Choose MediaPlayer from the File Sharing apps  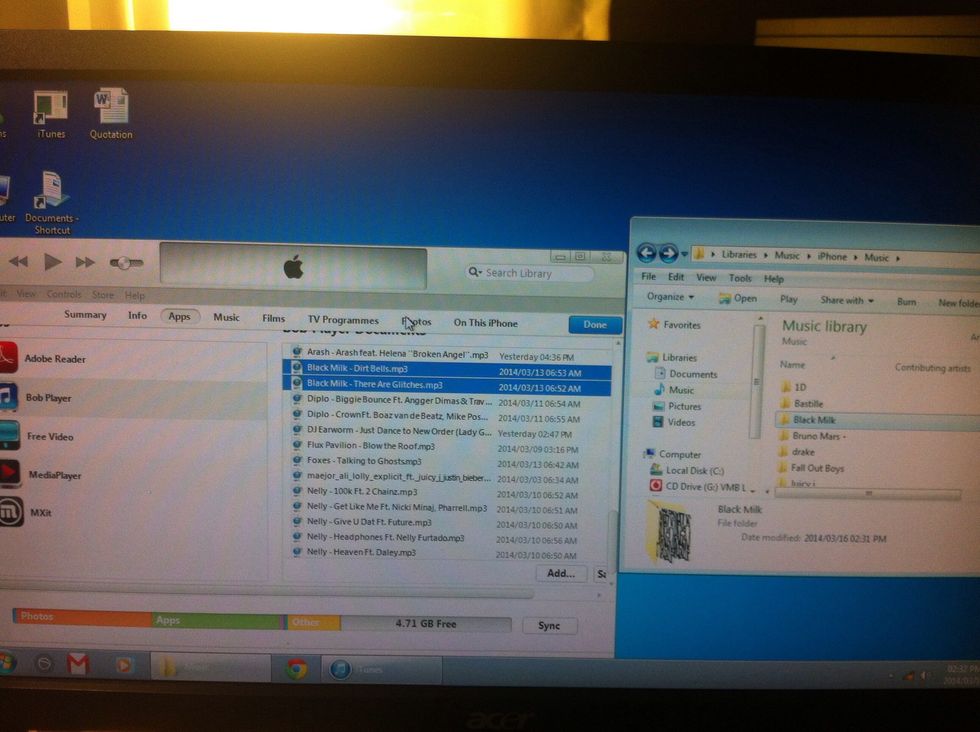point(55,474)
